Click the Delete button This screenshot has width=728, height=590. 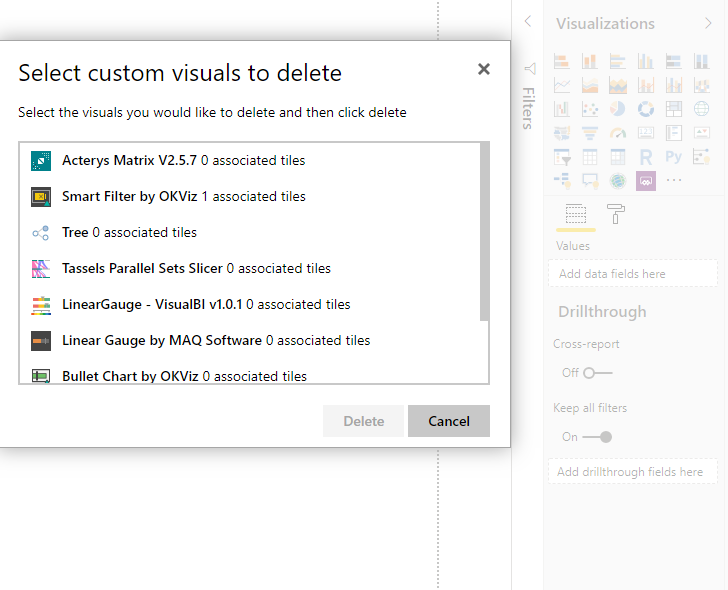[x=364, y=421]
